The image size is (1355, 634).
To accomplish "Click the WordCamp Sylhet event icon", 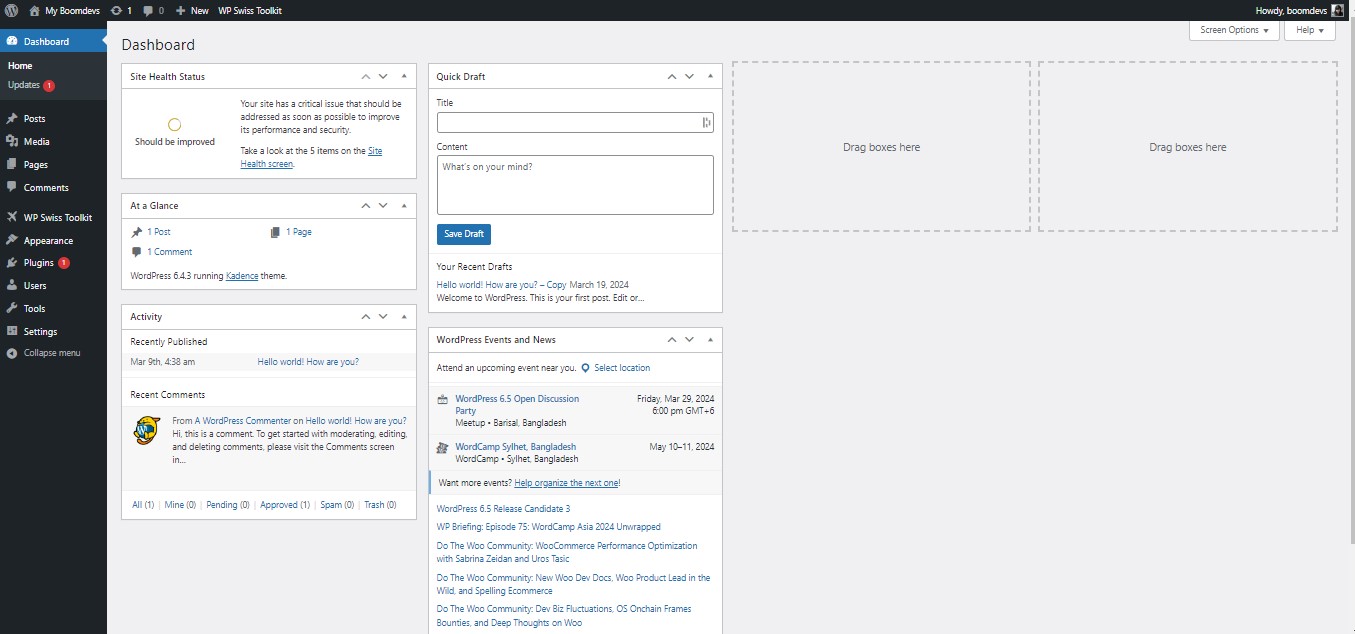I will pyautogui.click(x=443, y=448).
